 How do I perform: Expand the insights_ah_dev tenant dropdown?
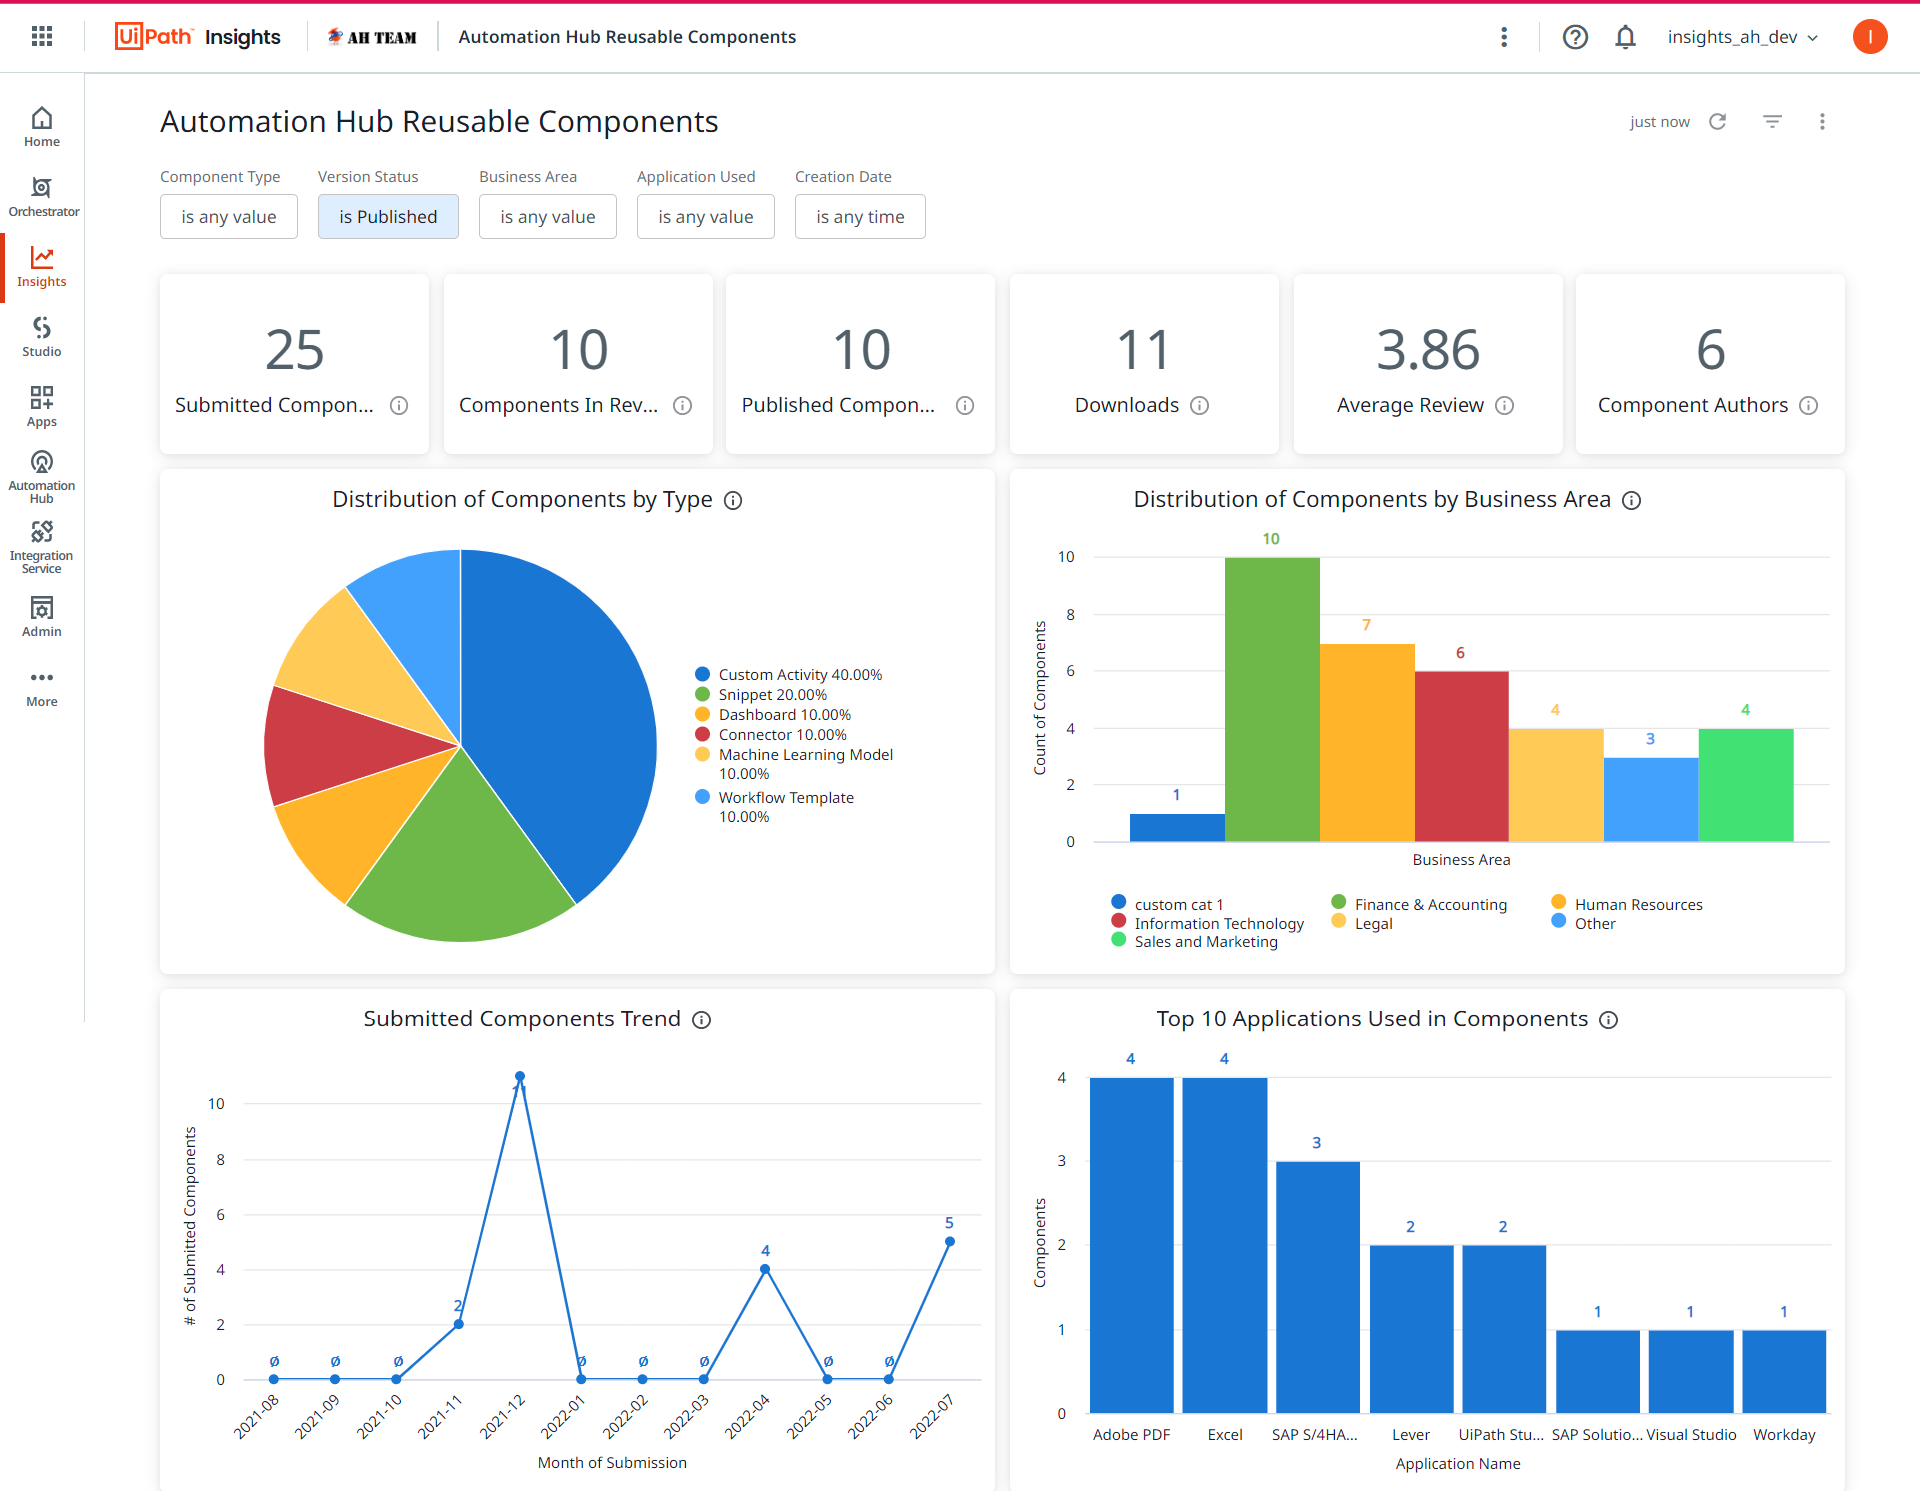point(1742,37)
